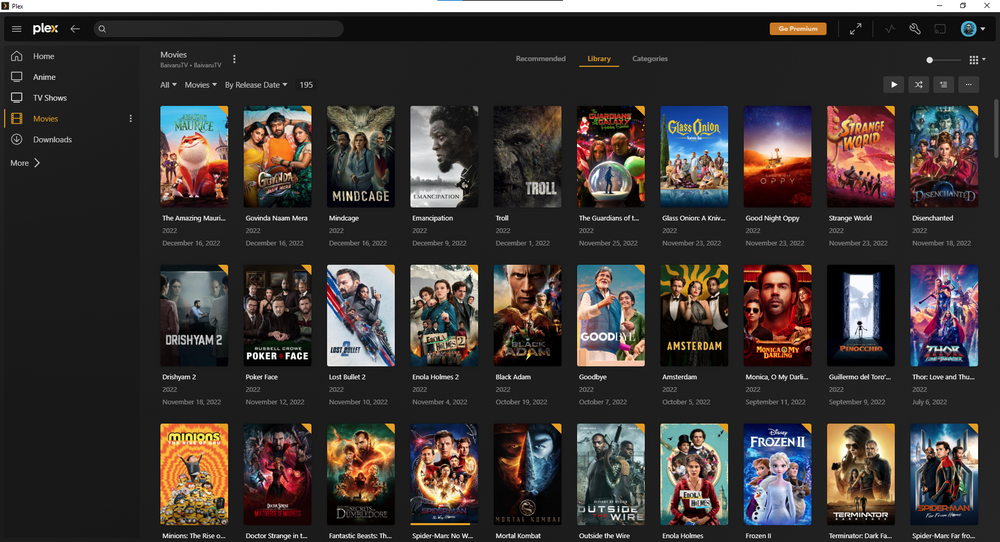Open the grid view mode dropdown
This screenshot has height=542, width=1000.
coord(977,60)
